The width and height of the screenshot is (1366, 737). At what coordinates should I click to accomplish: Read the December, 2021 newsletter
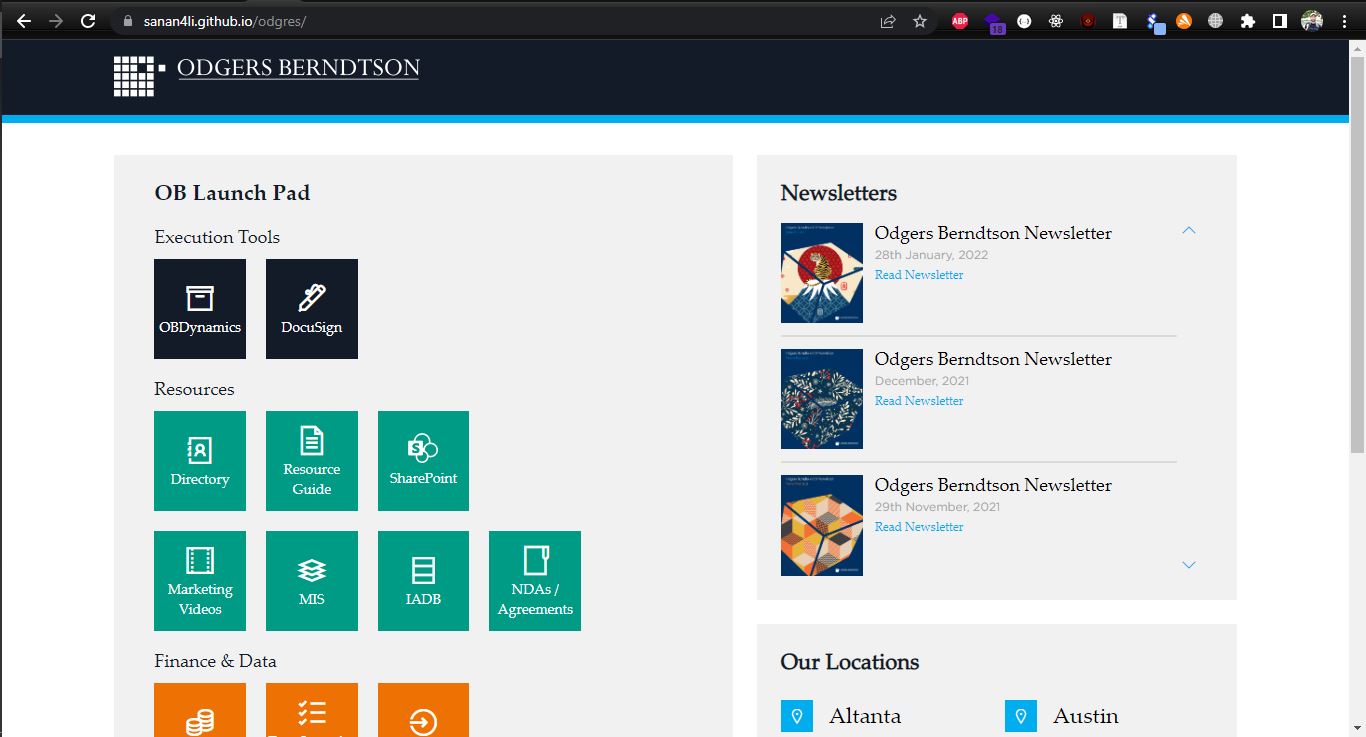tap(919, 401)
